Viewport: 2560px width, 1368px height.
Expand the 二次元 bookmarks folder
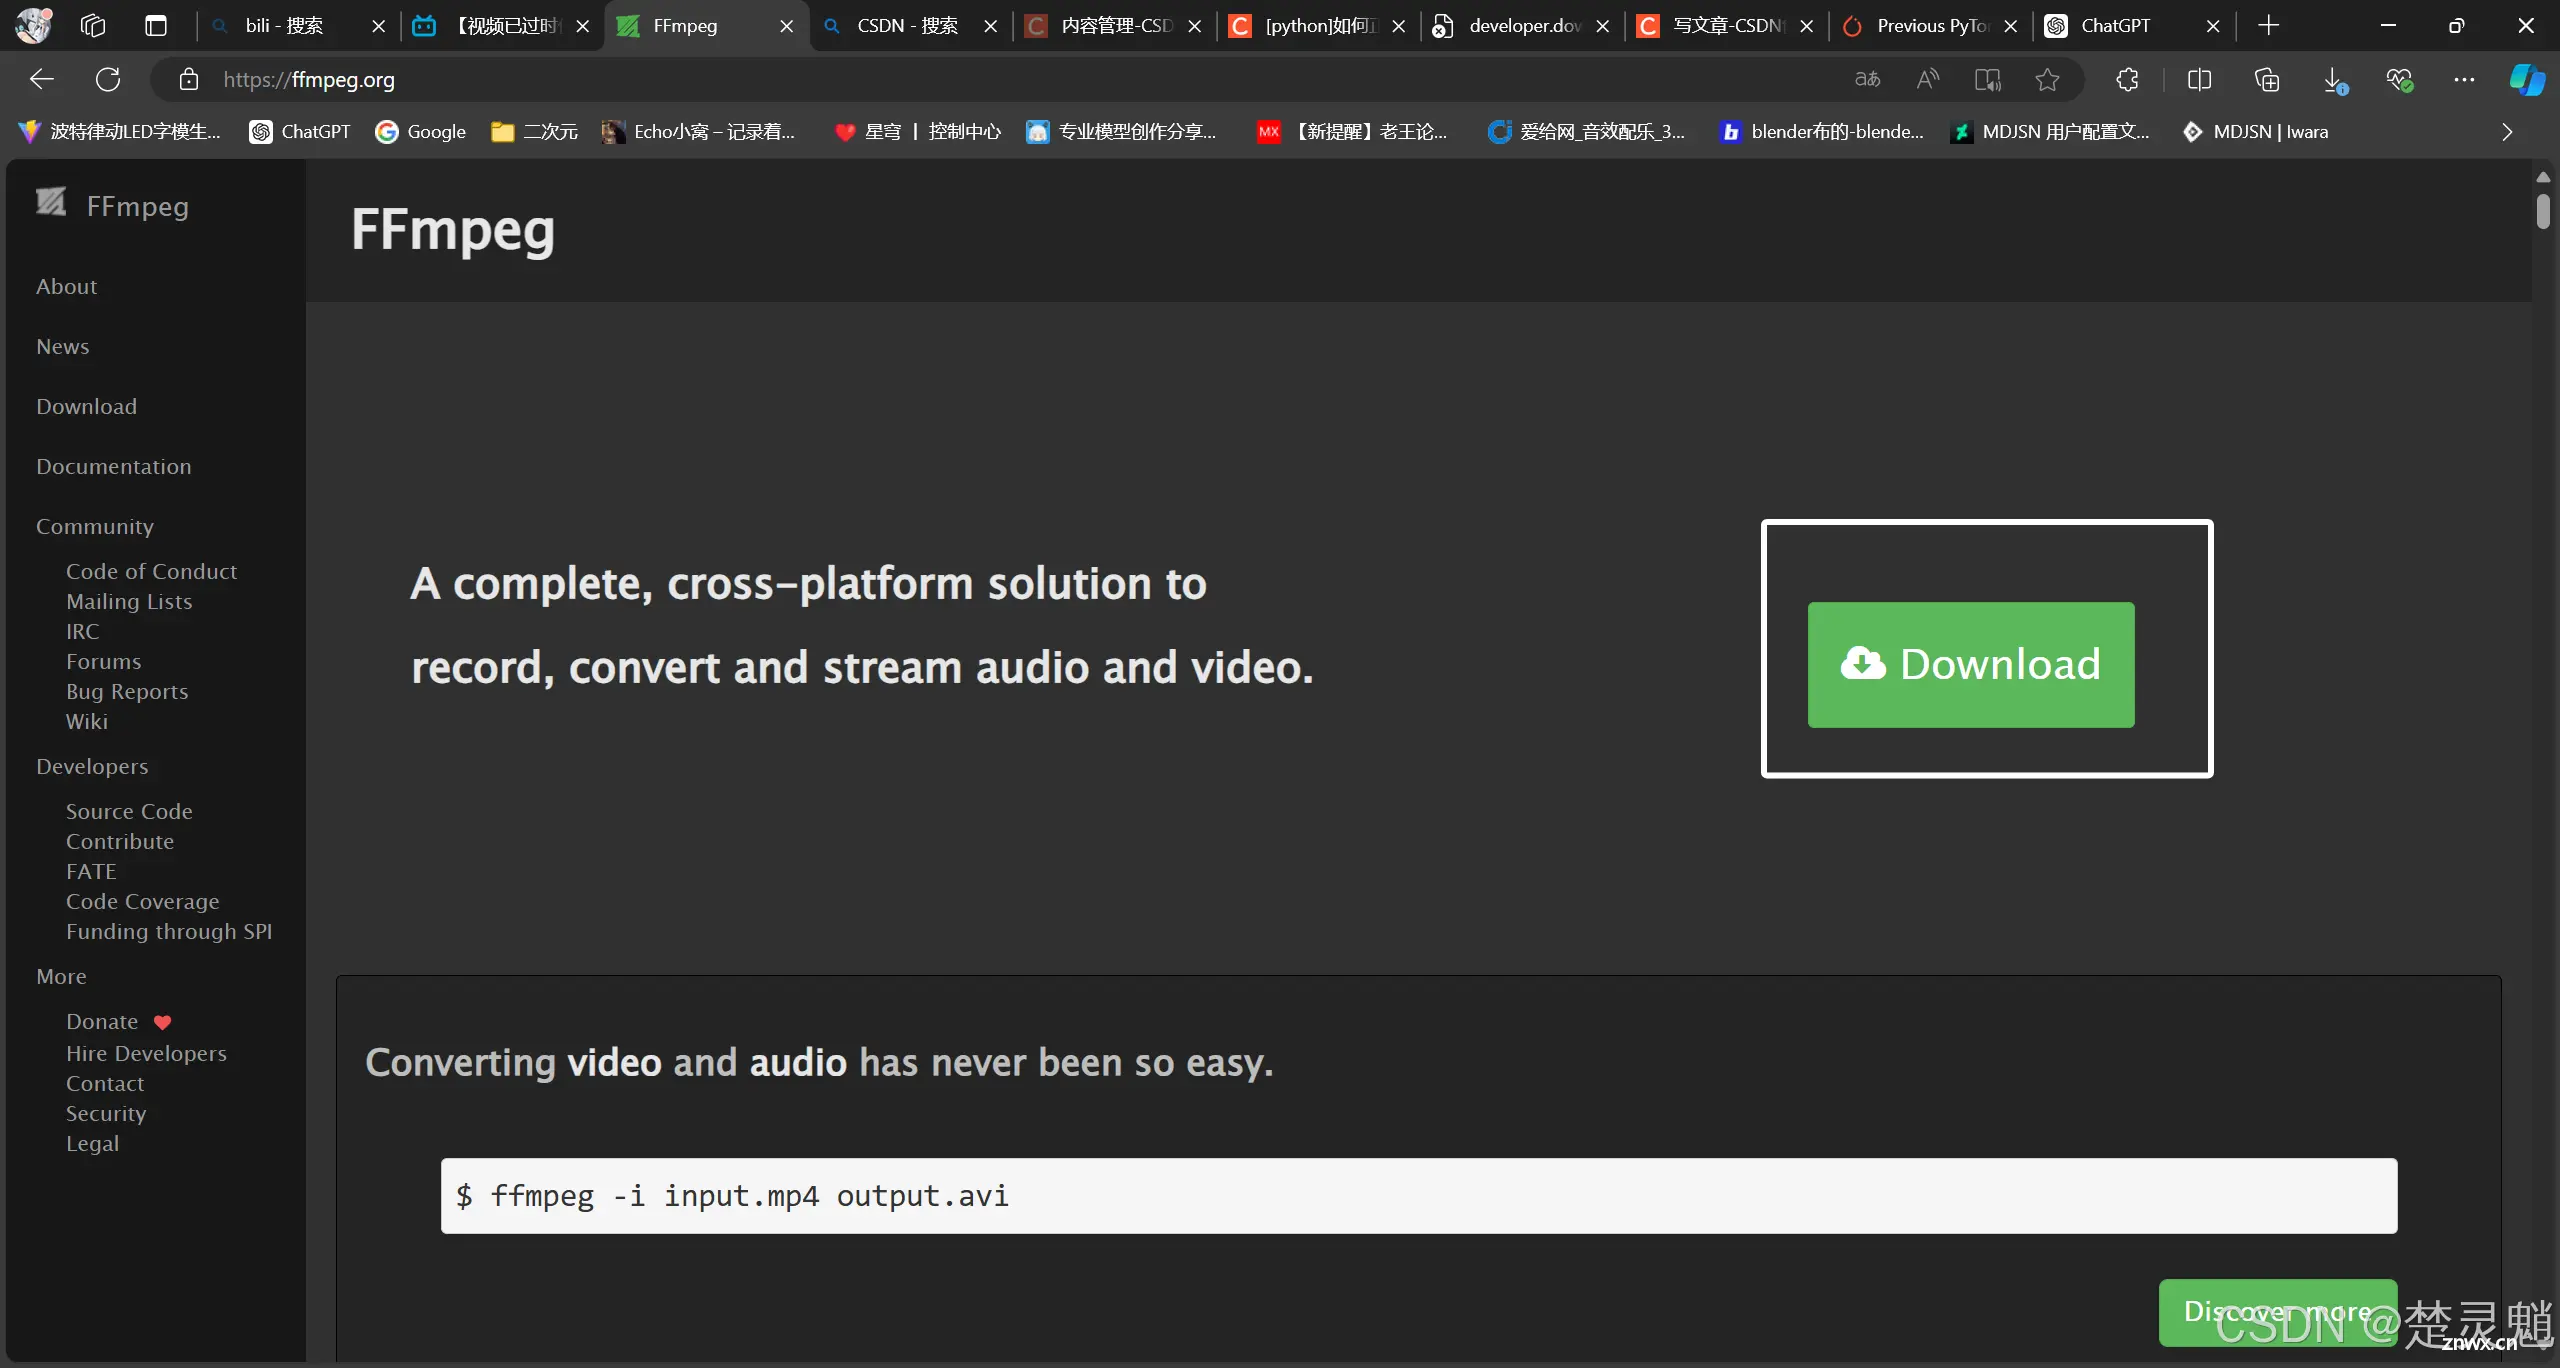535,131
